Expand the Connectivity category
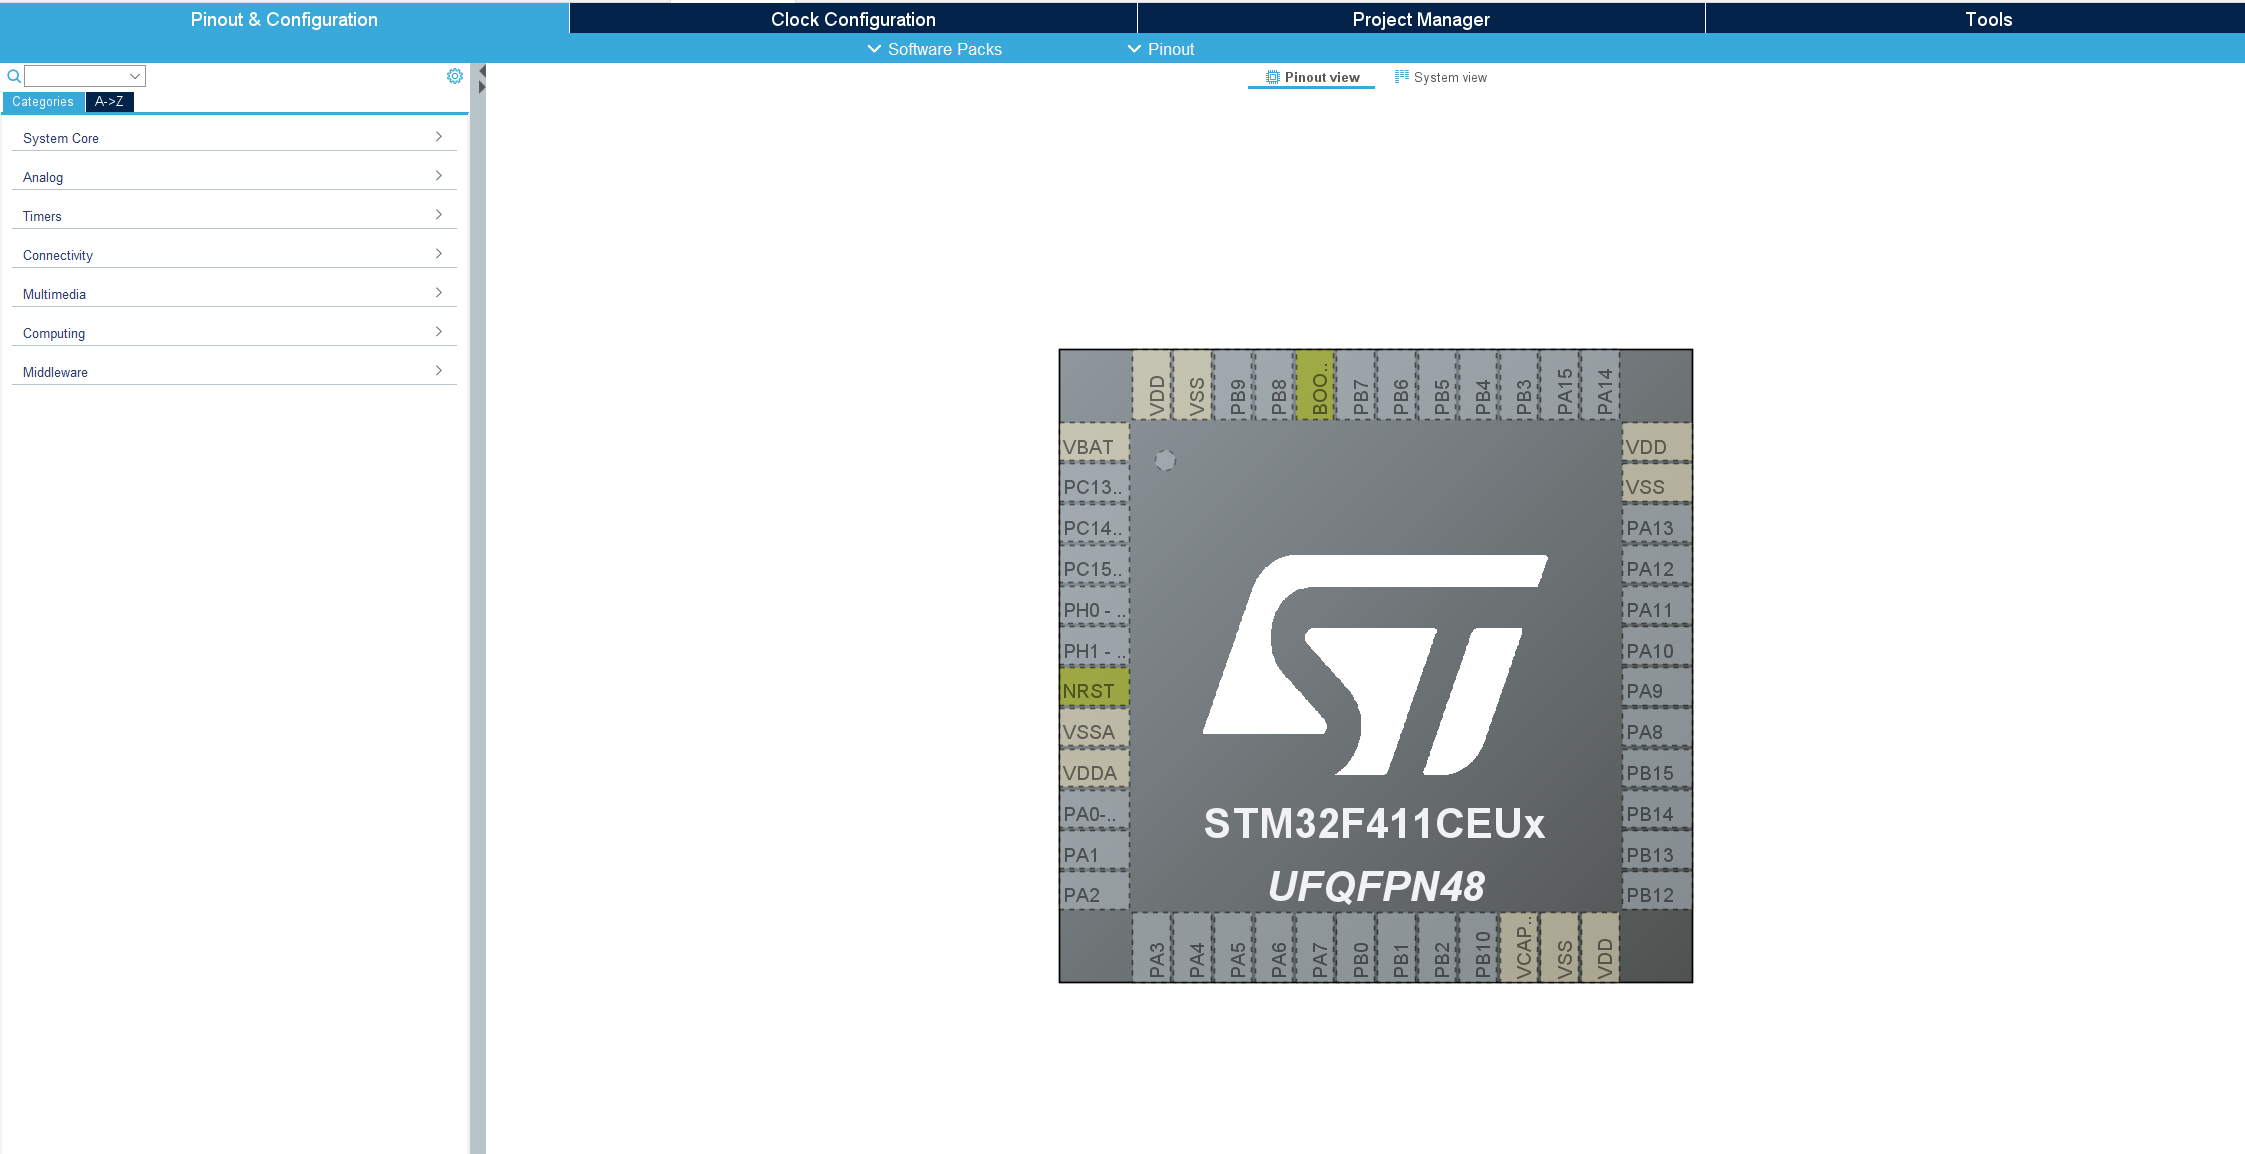The height and width of the screenshot is (1154, 2245). pos(234,255)
